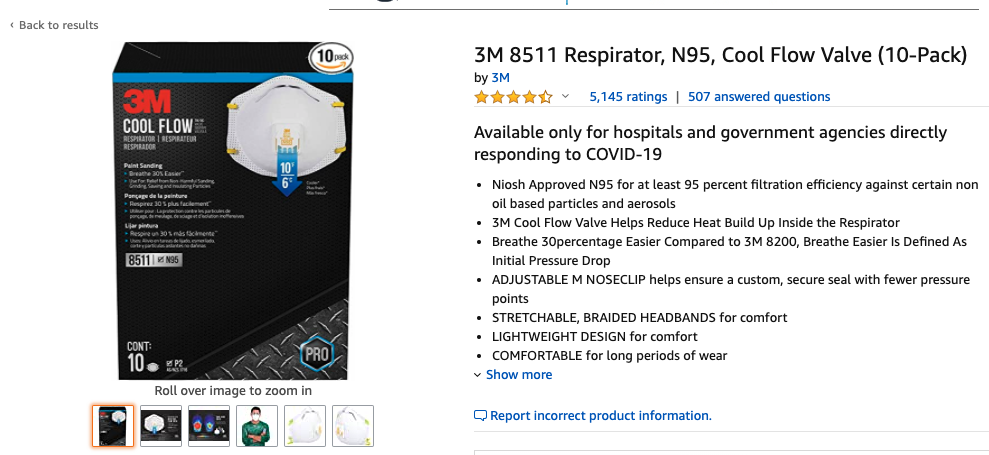The height and width of the screenshot is (455, 989).
Task: Select the first thumbnail showing the black box
Action: coord(112,426)
